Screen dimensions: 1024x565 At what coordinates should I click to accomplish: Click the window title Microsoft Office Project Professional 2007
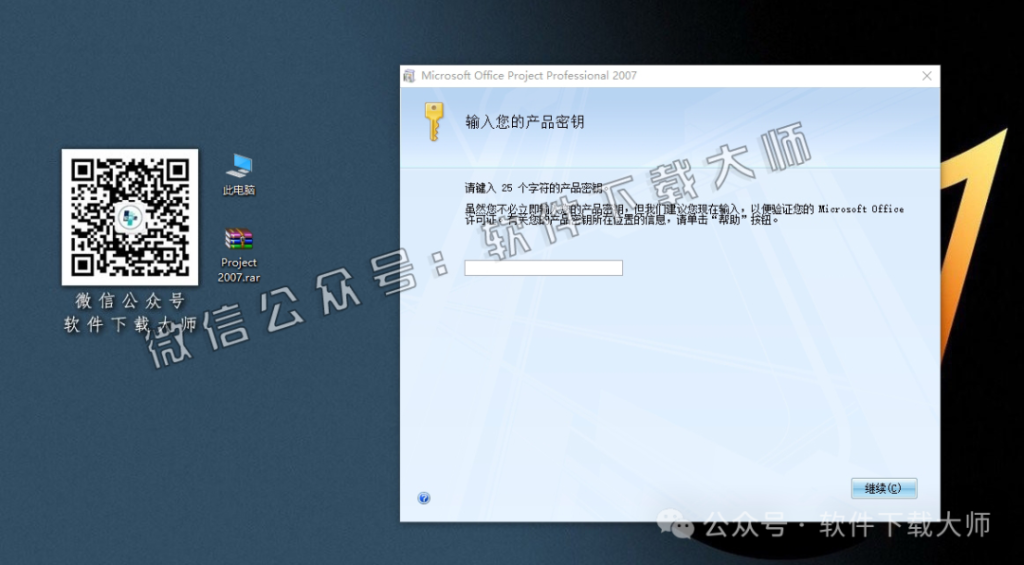[529, 76]
